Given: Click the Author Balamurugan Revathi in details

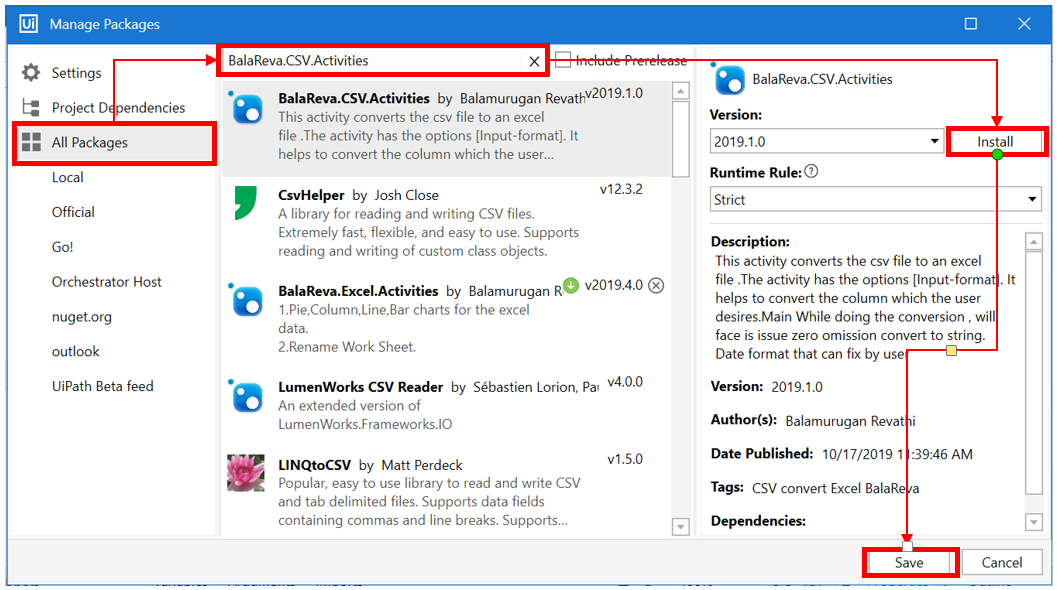Looking at the screenshot, I should 850,421.
